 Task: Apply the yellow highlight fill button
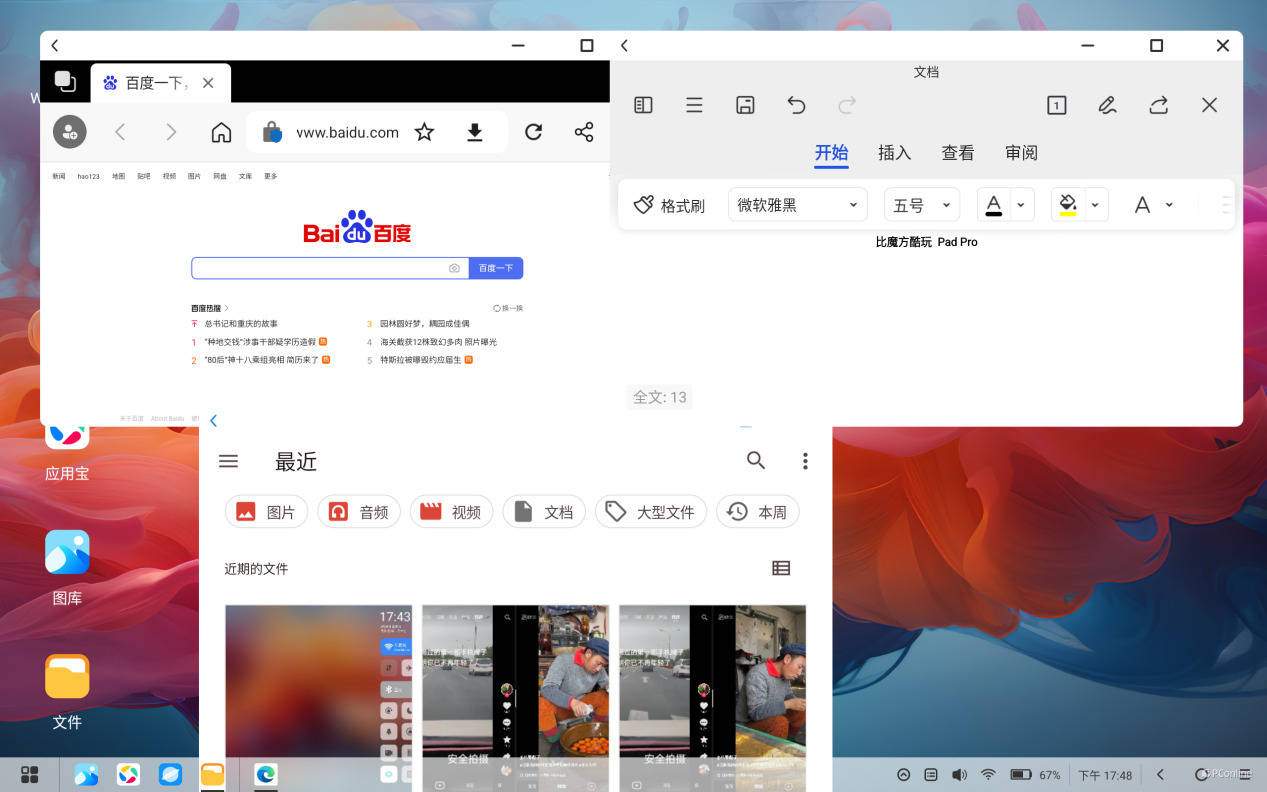pyautogui.click(x=1068, y=205)
